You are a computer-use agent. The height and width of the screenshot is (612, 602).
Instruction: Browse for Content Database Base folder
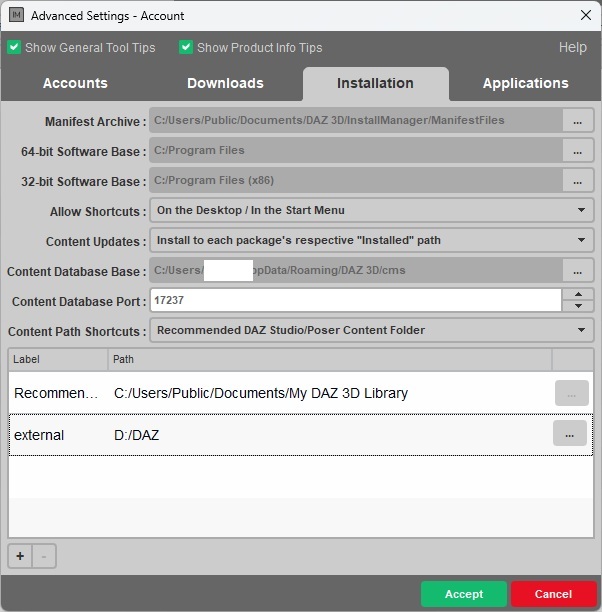pyautogui.click(x=578, y=270)
